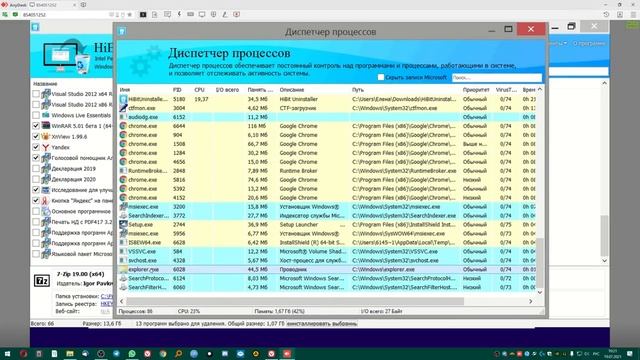Viewport: 640px width, 360px height.
Task: Open Telegram from the taskbar
Action: tap(116, 353)
